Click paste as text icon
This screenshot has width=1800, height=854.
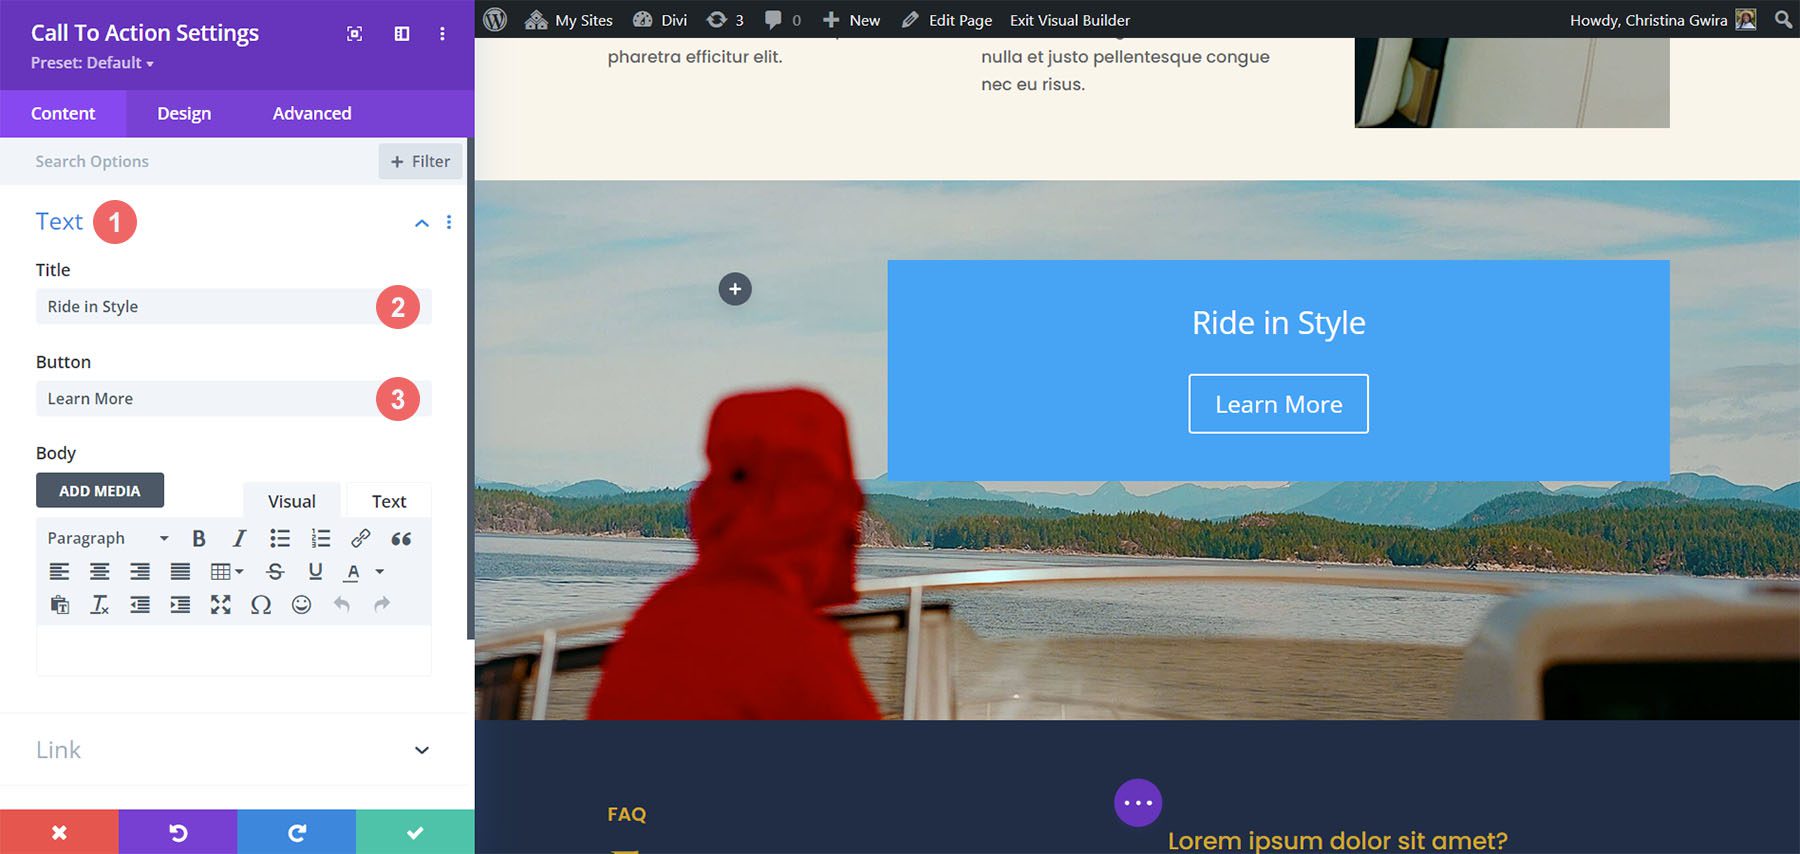click(x=60, y=604)
